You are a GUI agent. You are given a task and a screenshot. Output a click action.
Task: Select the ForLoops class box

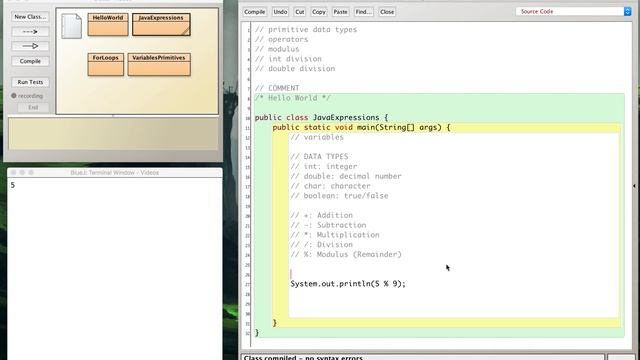(x=106, y=64)
